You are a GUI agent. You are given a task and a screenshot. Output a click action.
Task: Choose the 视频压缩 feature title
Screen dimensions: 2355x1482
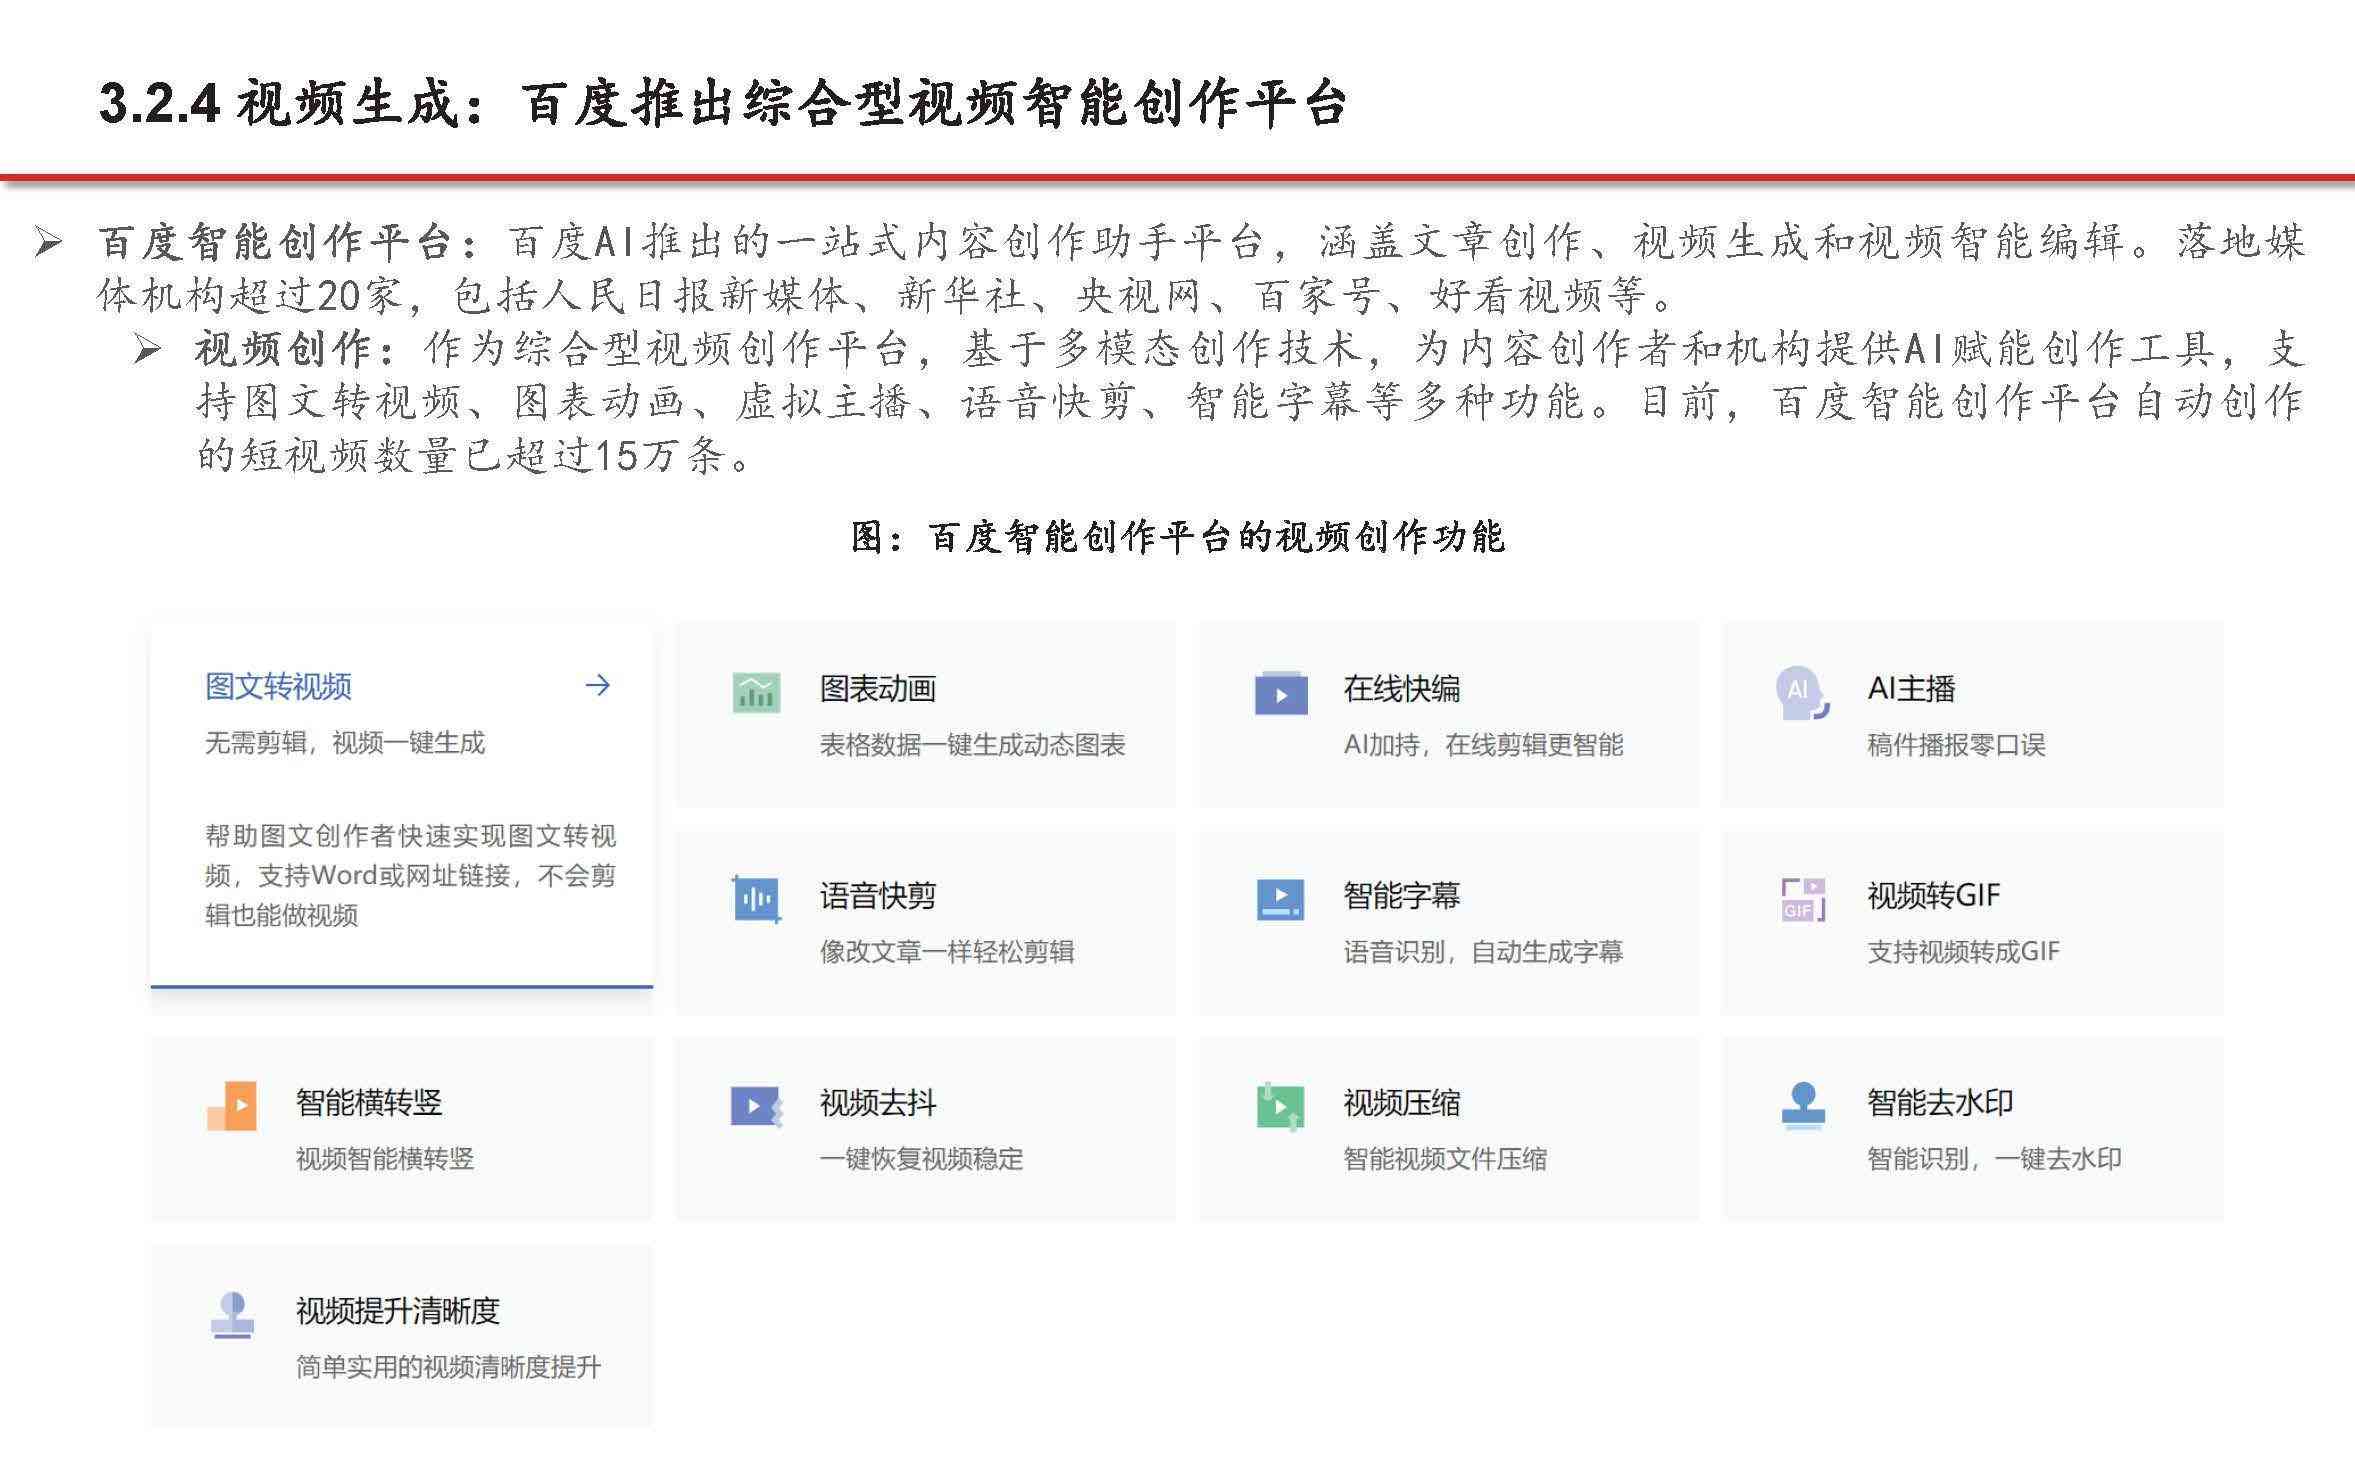tap(1402, 1102)
